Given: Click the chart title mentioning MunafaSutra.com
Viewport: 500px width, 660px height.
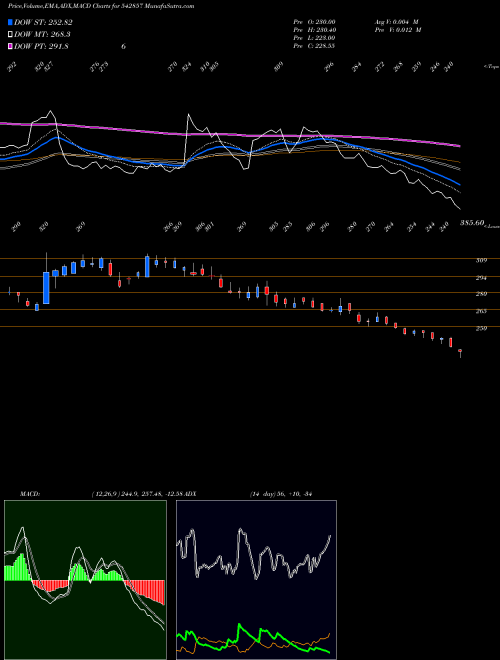Looking at the screenshot, I should pos(101,6).
